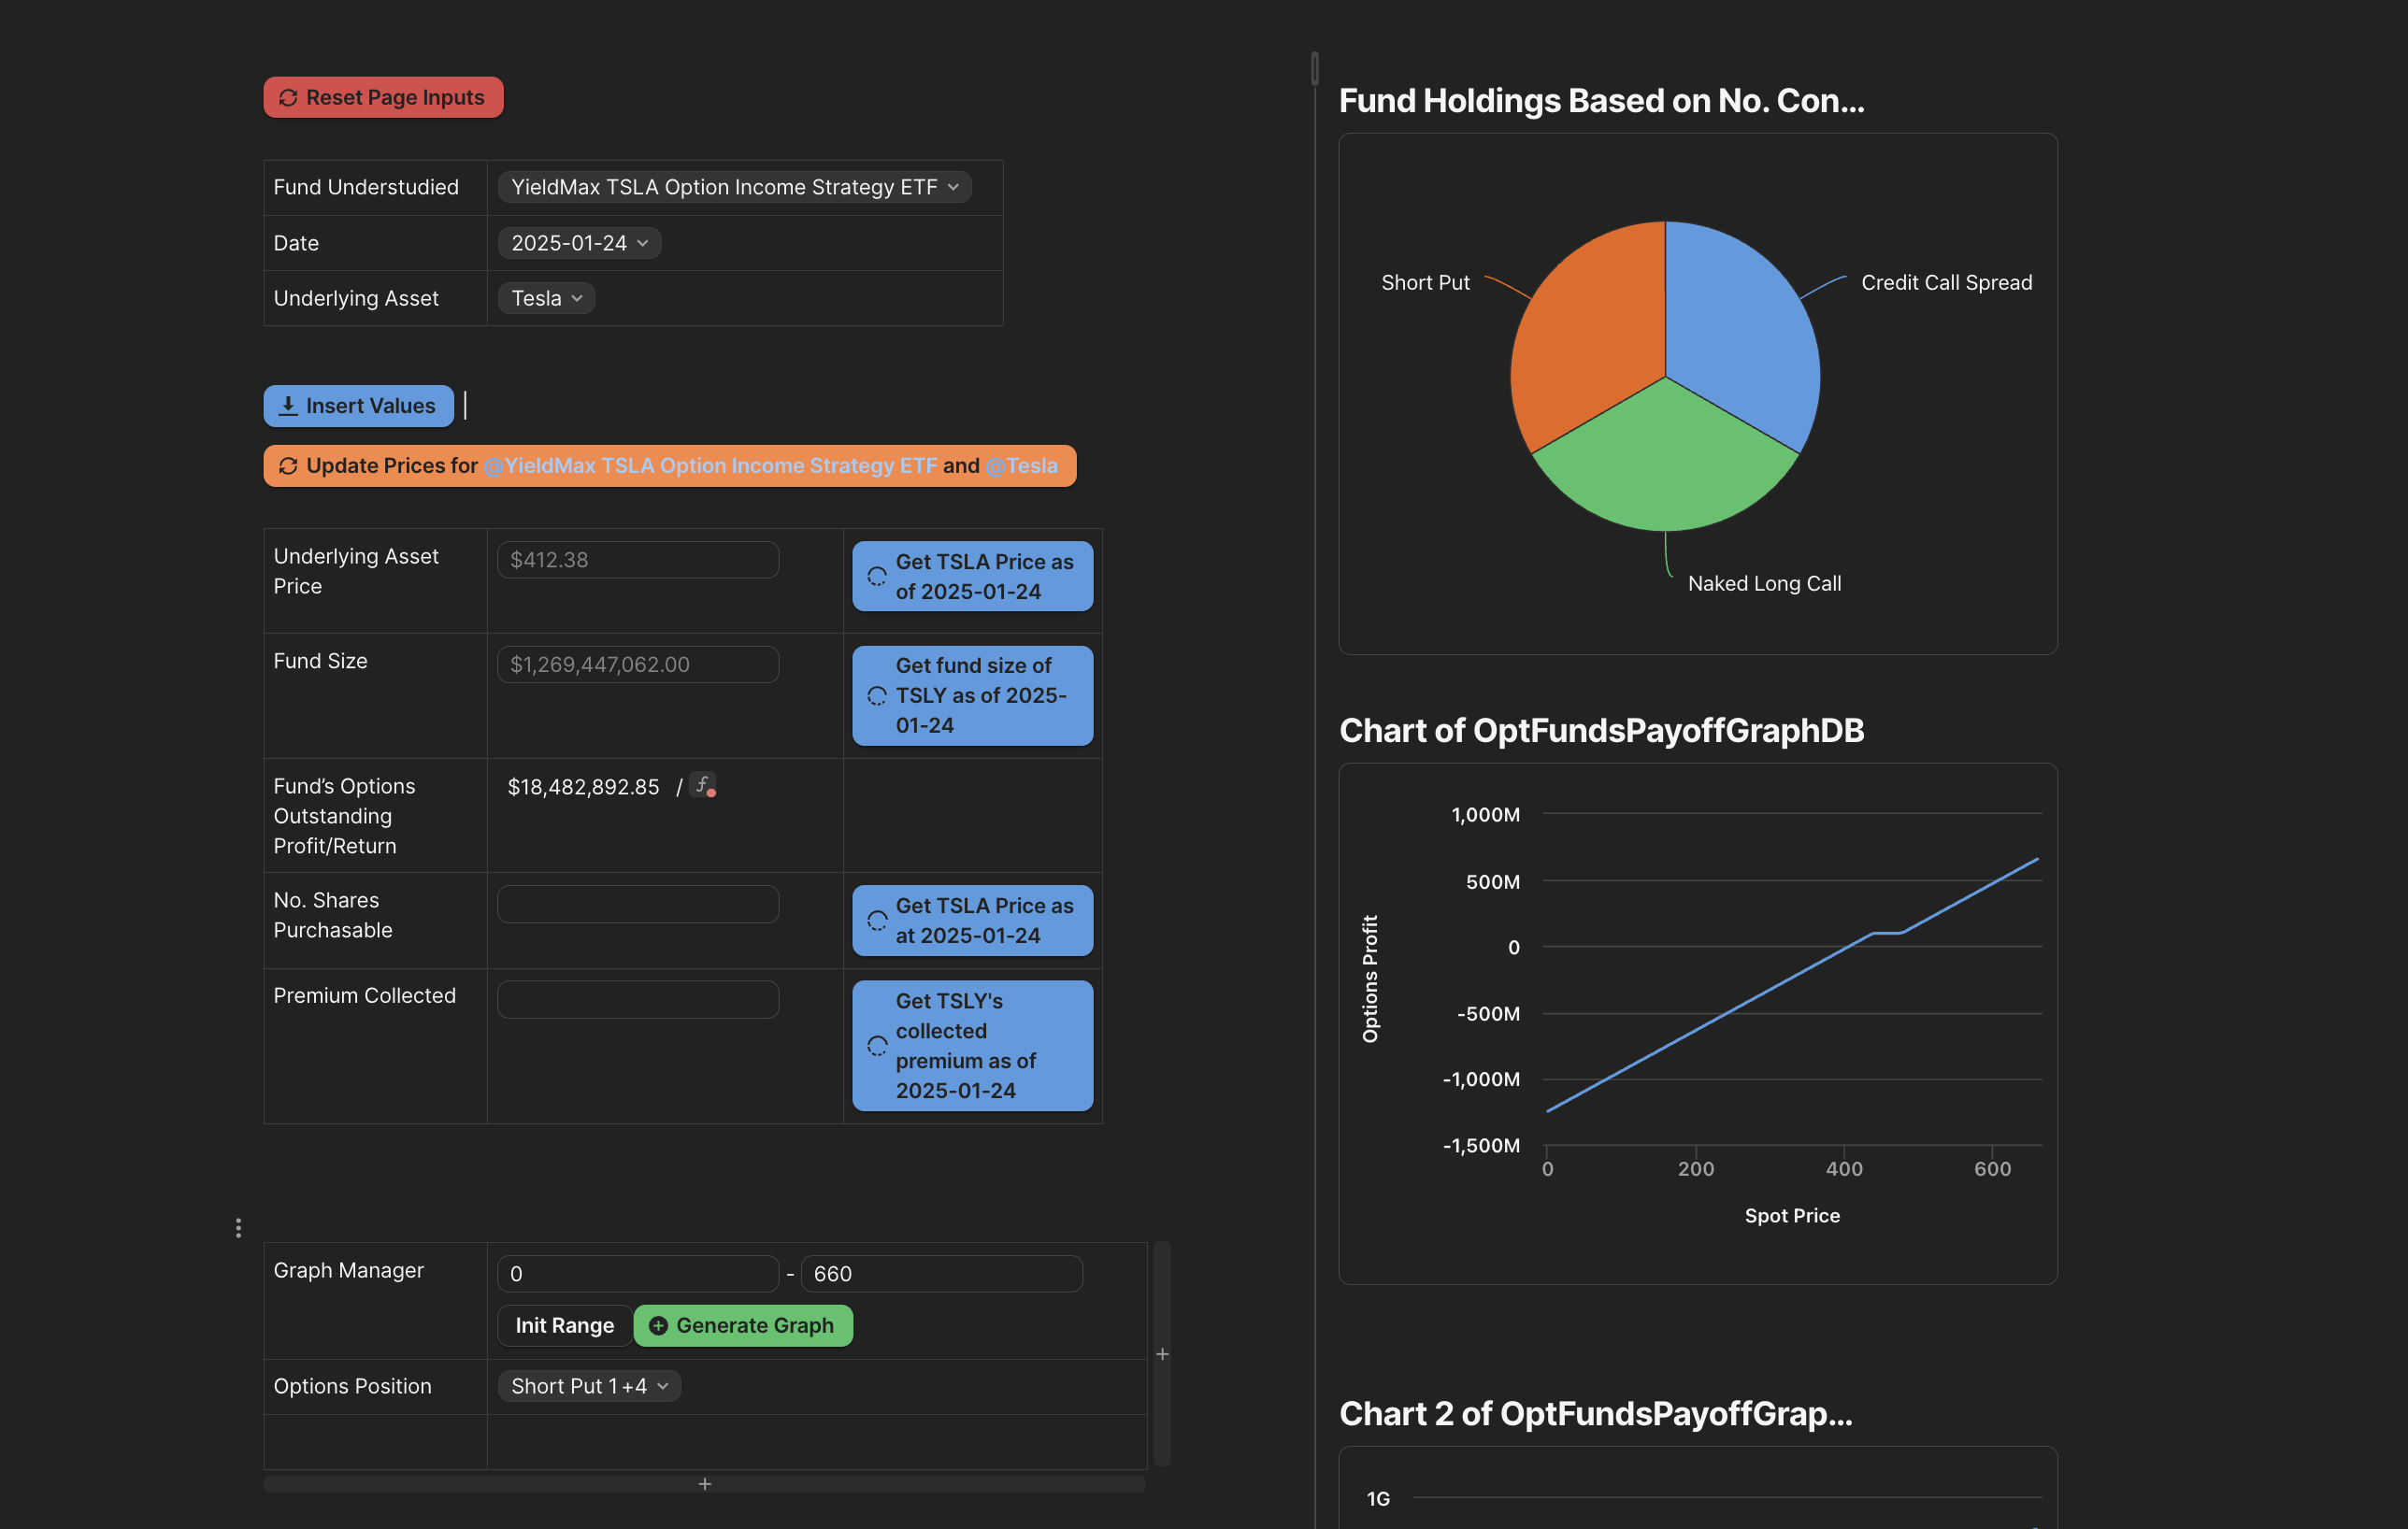Image resolution: width=2408 pixels, height=1529 pixels.
Task: Click the Reset Page Inputs button
Action: coord(383,97)
